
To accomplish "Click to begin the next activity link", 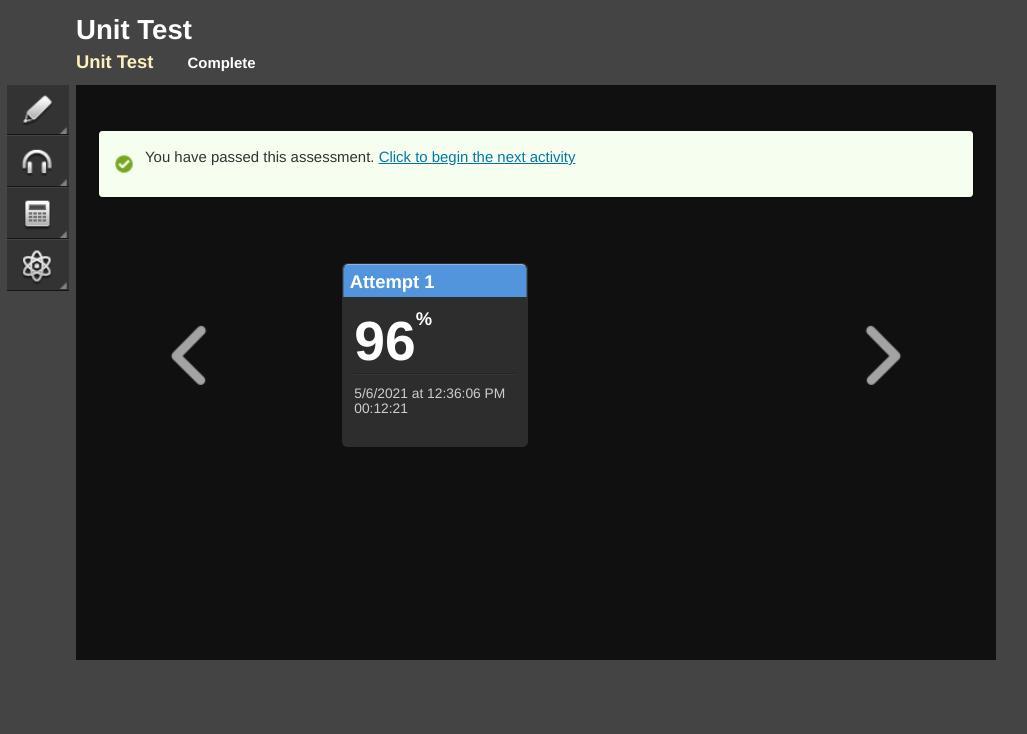I will coord(477,157).
